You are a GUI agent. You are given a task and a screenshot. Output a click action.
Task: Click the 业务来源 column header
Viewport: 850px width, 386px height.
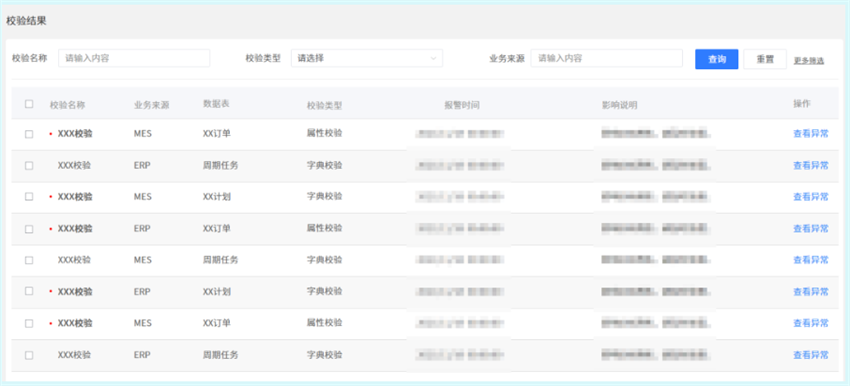coord(152,105)
